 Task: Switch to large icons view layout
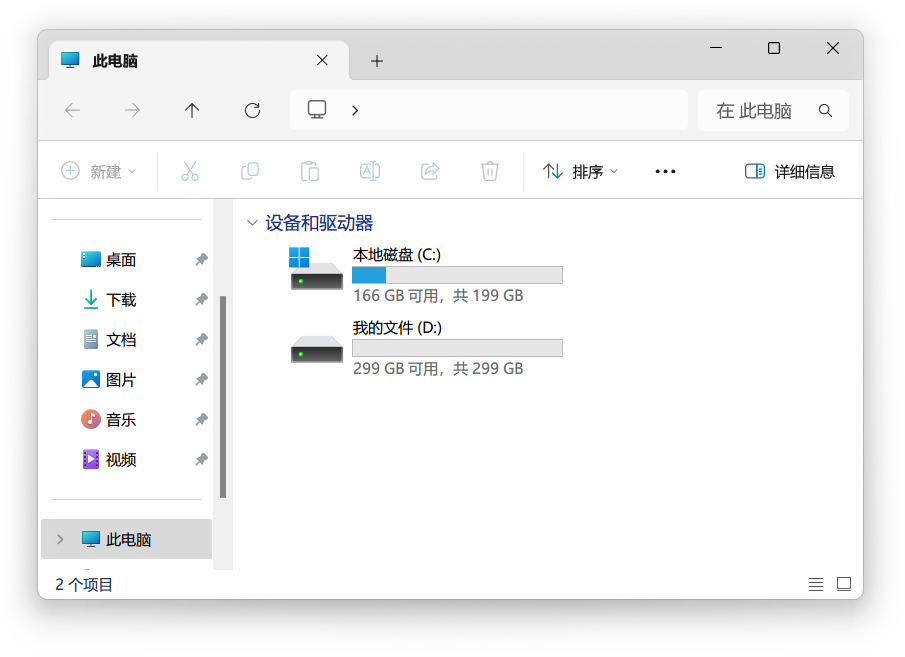(844, 584)
